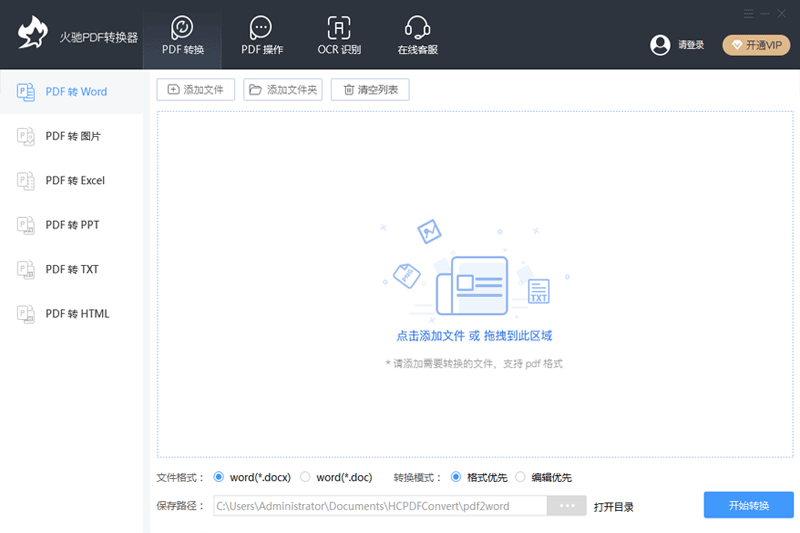Open the OCR 识别 tab

pyautogui.click(x=339, y=28)
